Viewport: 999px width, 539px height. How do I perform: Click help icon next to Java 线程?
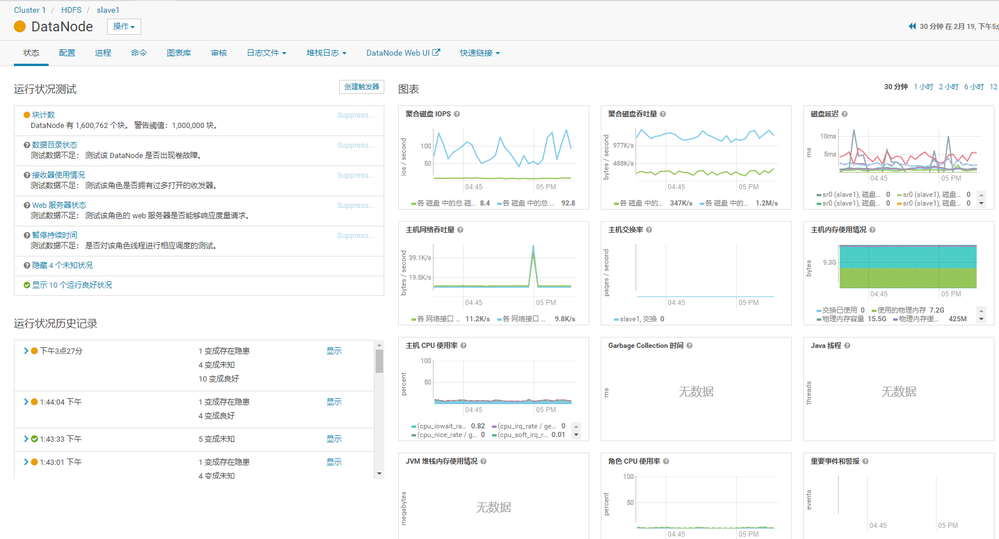tap(847, 346)
